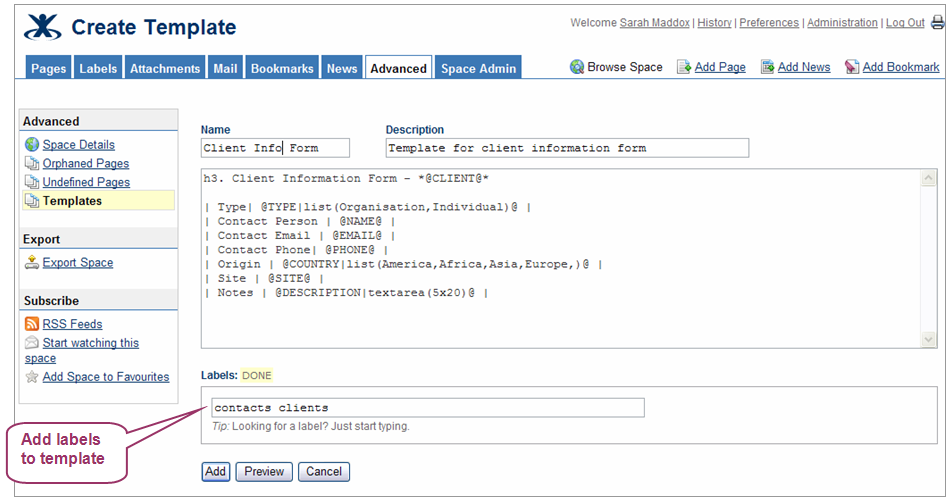949x500 pixels.
Task: Open the Undefined Pages link
Action: point(86,182)
